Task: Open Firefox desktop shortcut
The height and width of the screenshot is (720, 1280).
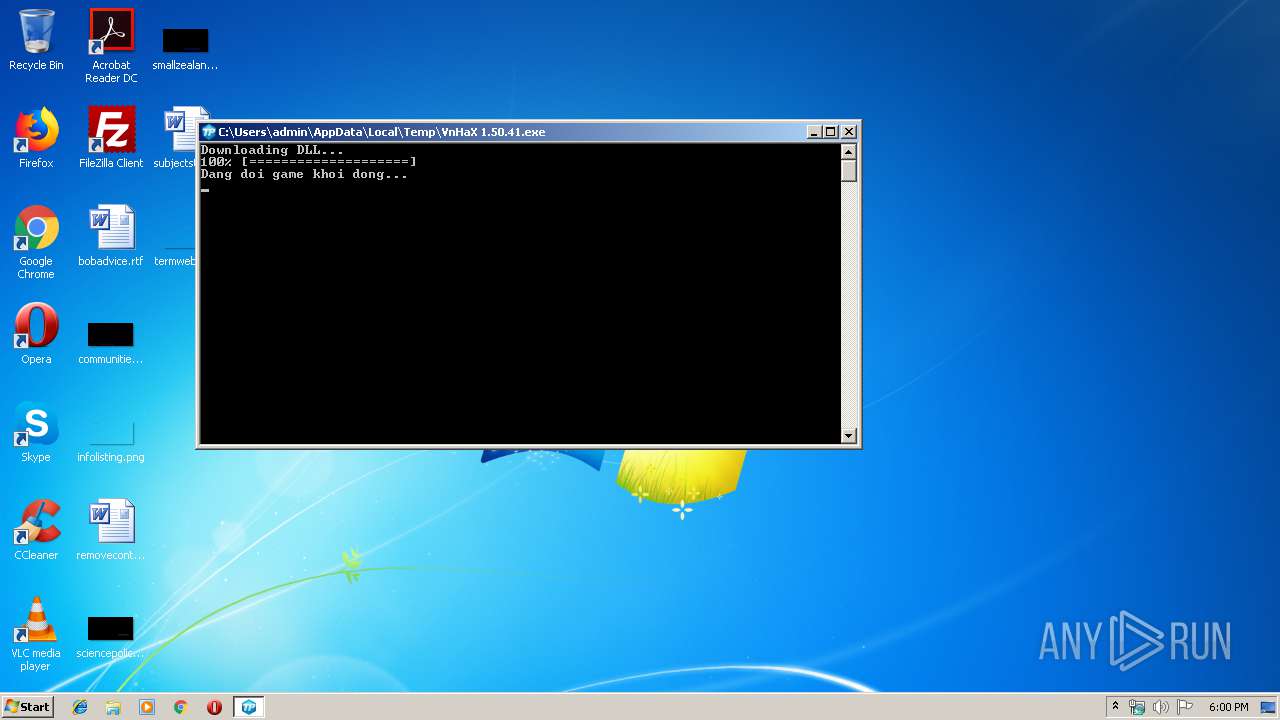Action: pyautogui.click(x=36, y=138)
